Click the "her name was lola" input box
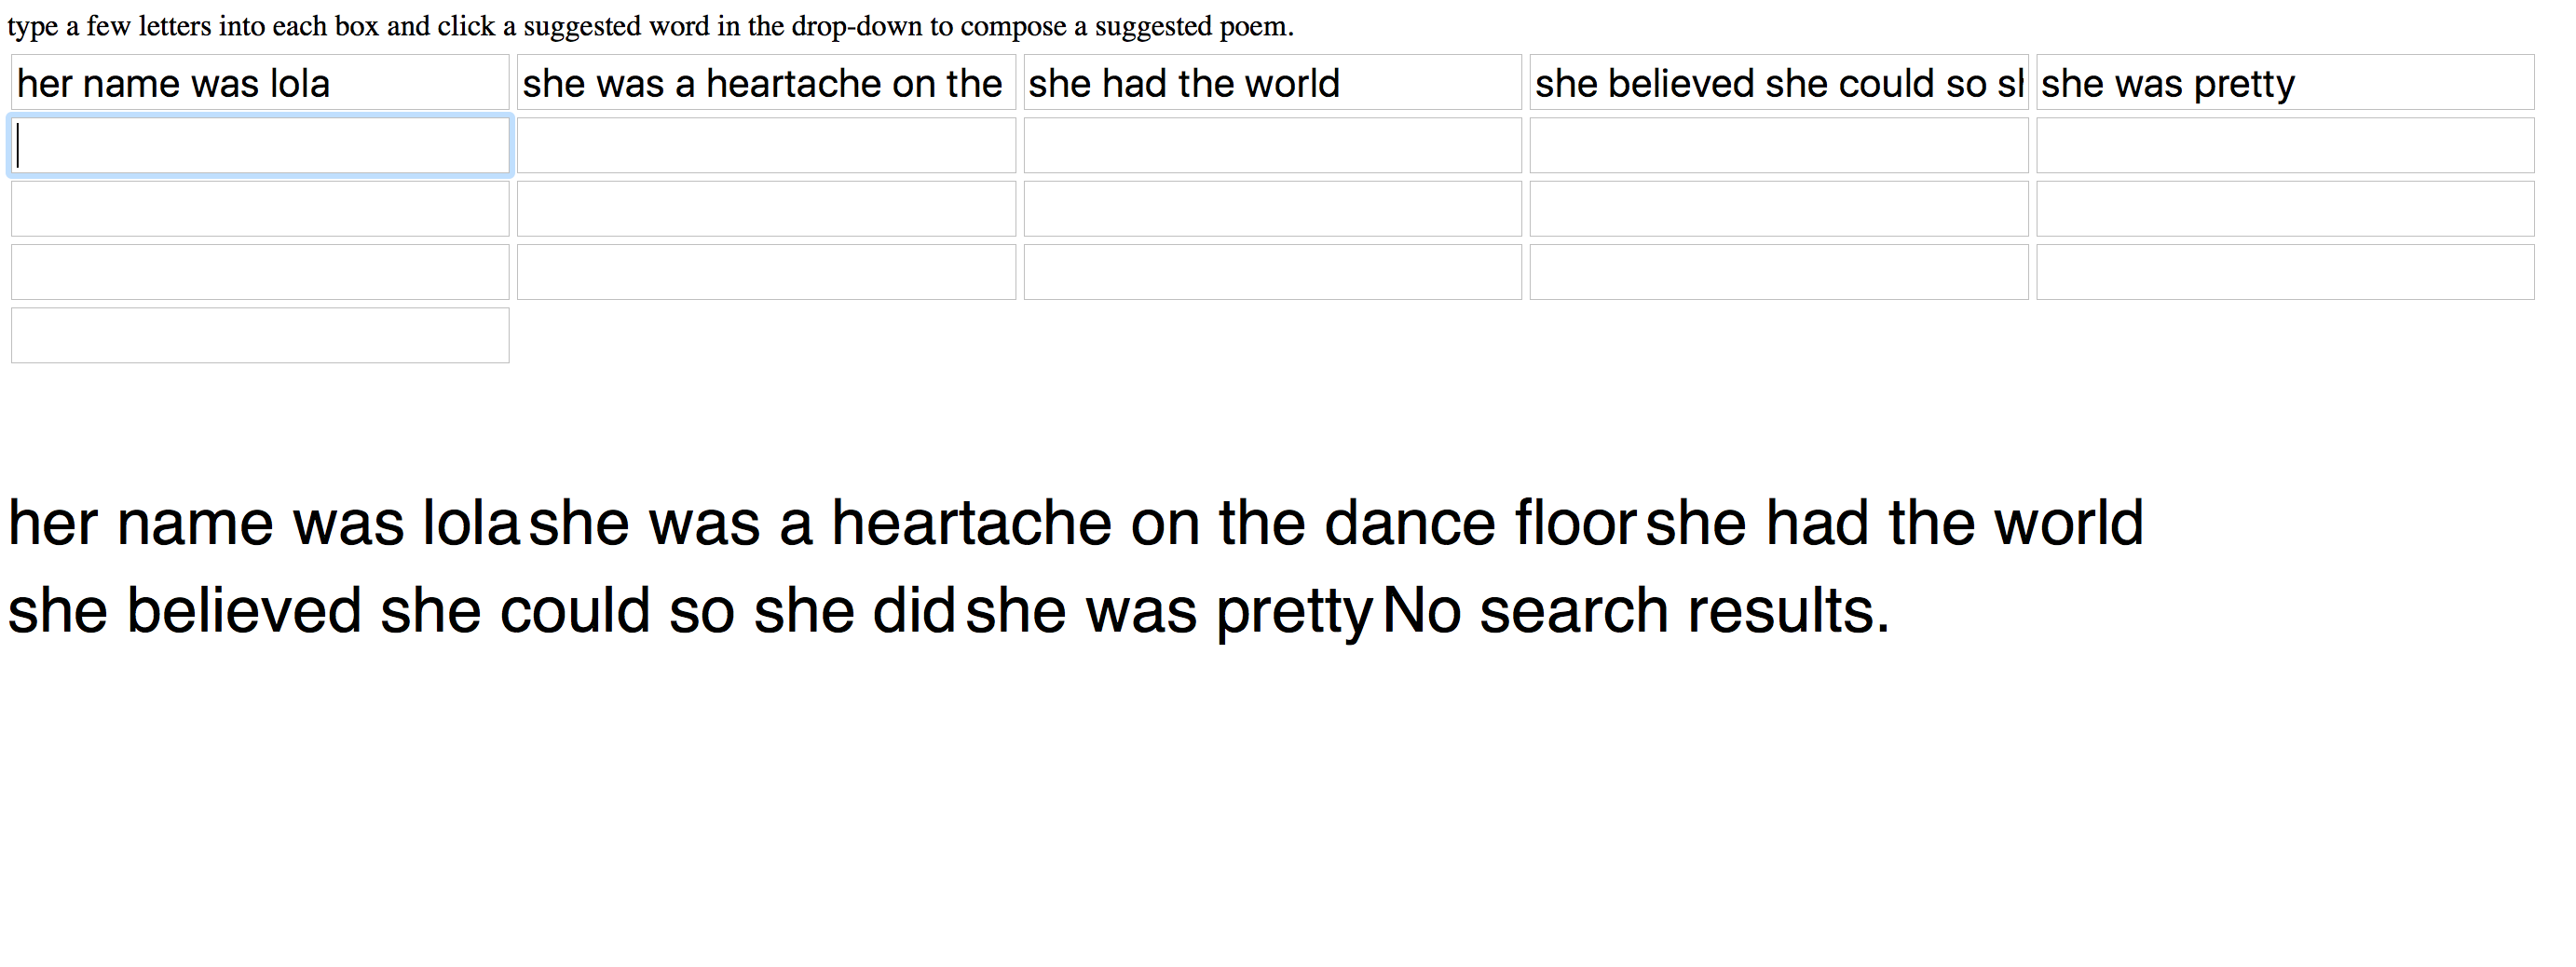The height and width of the screenshot is (967, 2576). point(260,82)
